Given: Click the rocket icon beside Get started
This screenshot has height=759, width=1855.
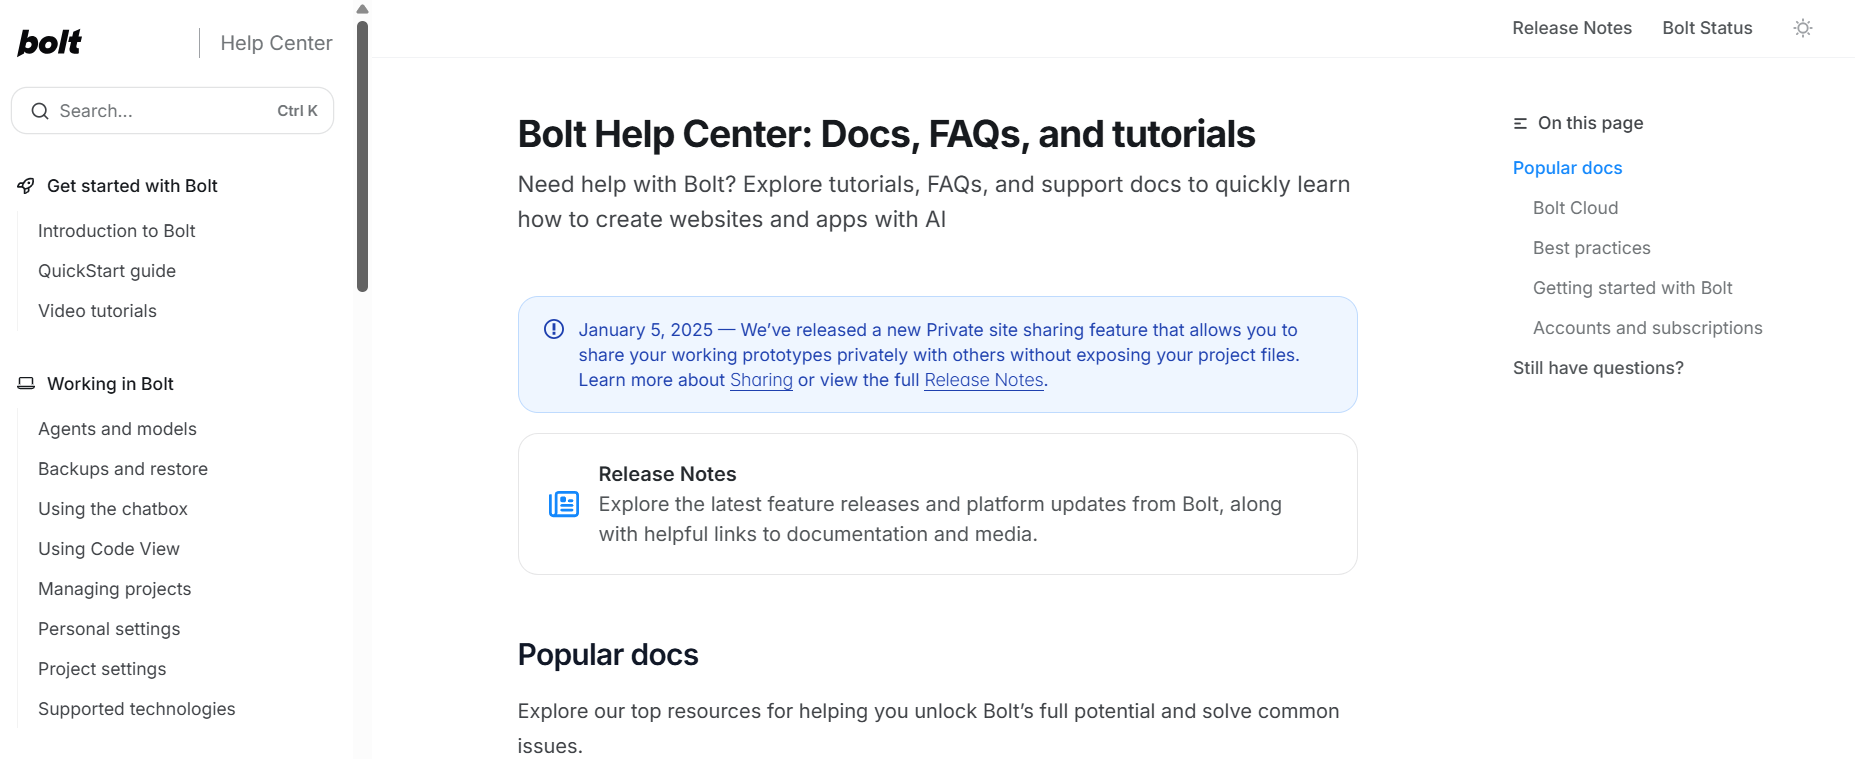Looking at the screenshot, I should coord(26,186).
